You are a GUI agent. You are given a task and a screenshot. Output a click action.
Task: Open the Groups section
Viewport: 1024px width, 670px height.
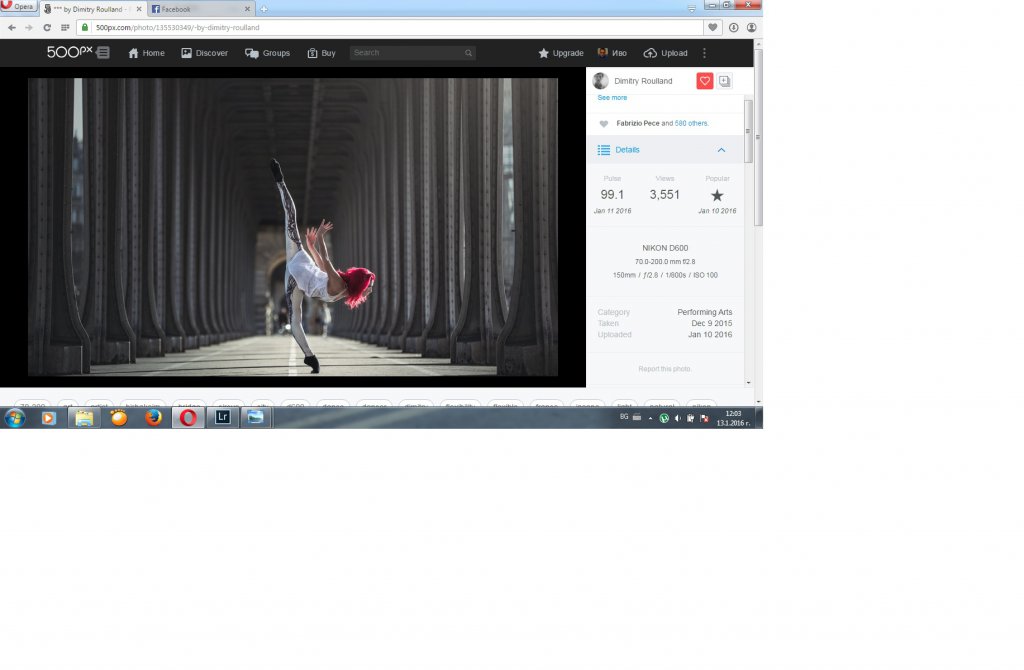pyautogui.click(x=267, y=53)
